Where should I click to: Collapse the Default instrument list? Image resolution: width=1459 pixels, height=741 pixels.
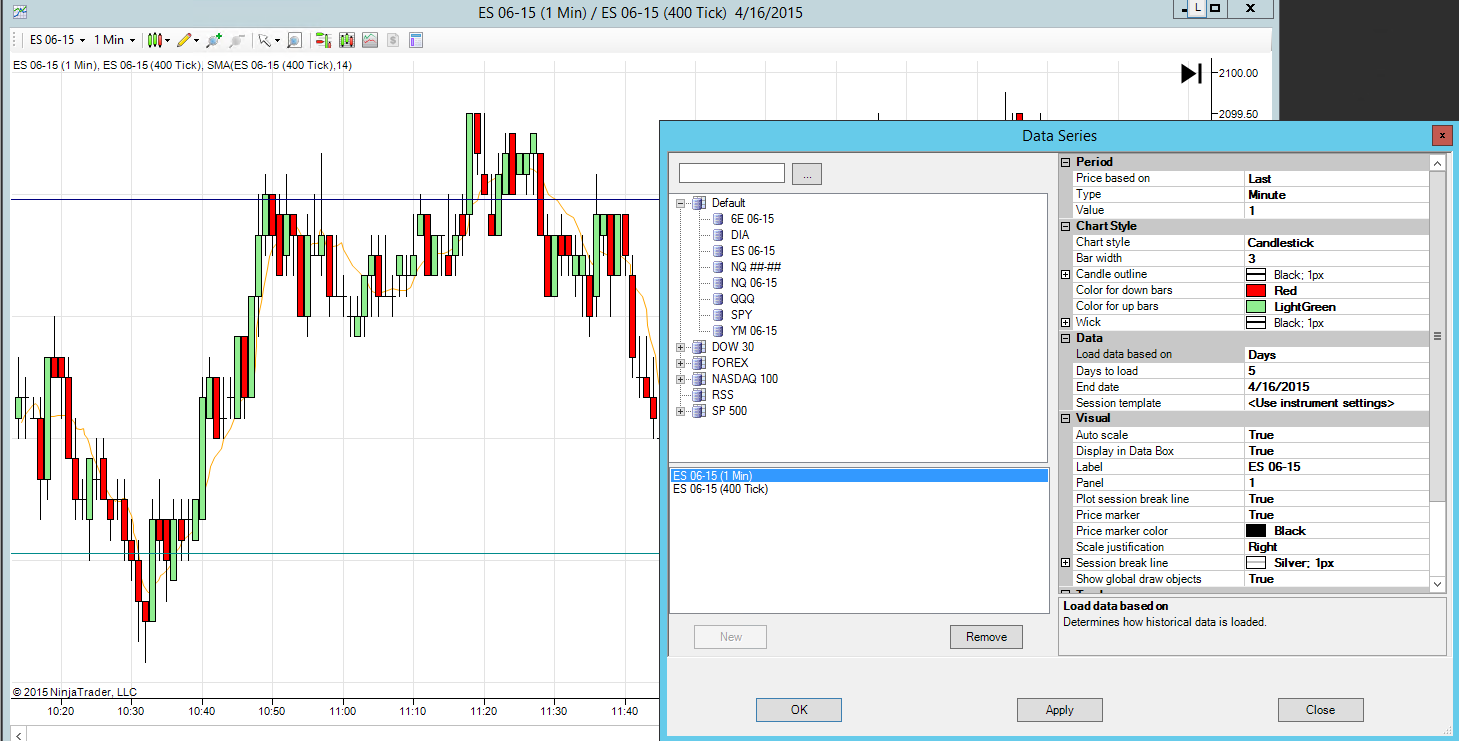(681, 203)
